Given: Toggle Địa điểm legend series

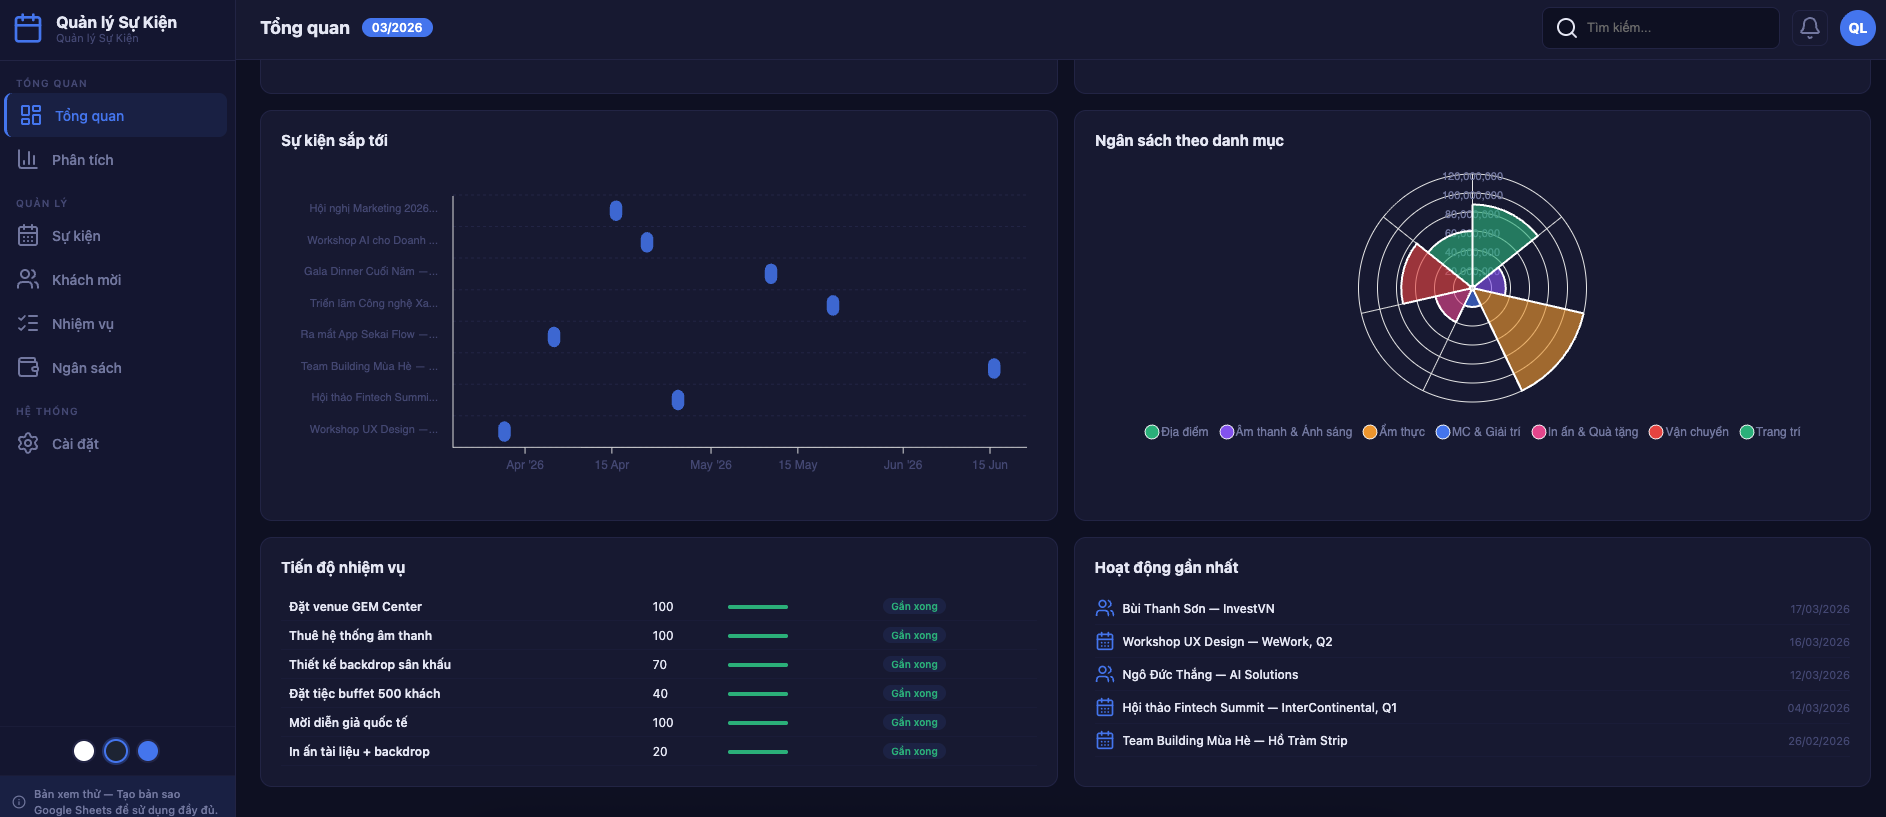Looking at the screenshot, I should pos(1176,432).
